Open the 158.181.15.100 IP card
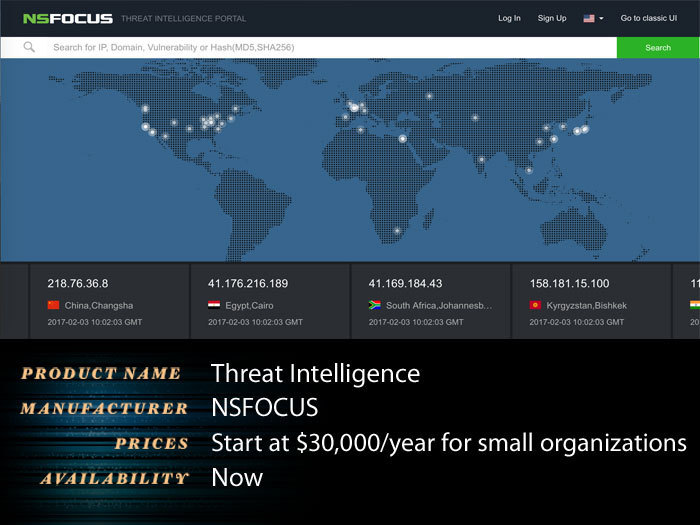This screenshot has width=700, height=525. click(592, 301)
